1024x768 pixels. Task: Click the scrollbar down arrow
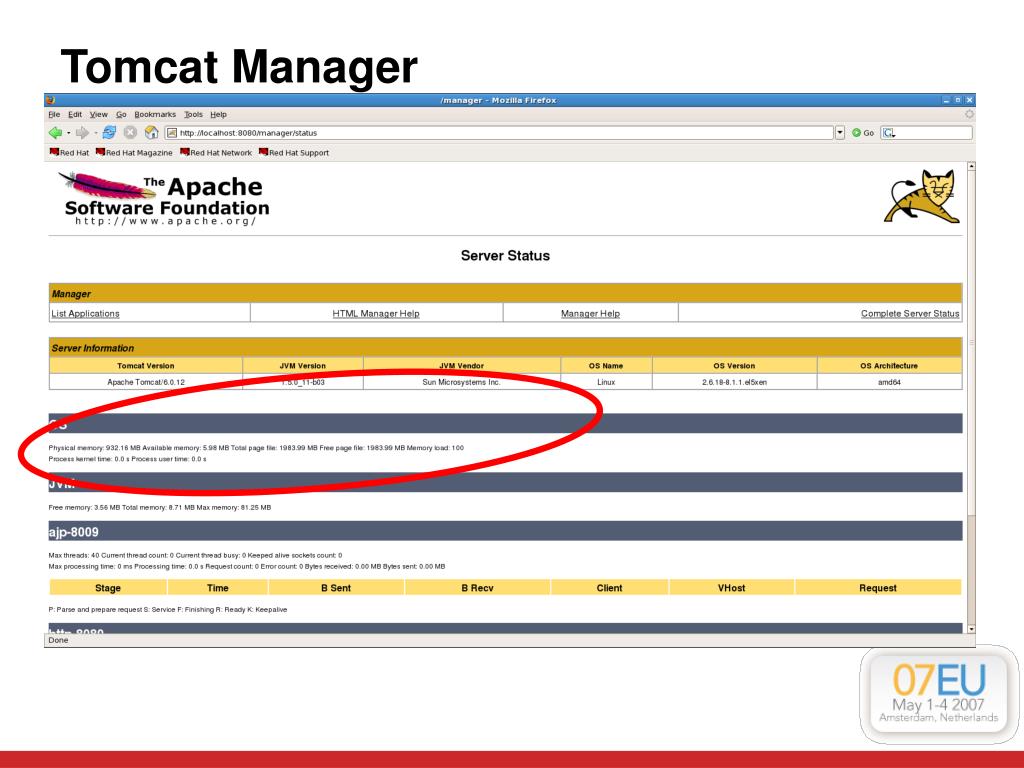click(971, 629)
